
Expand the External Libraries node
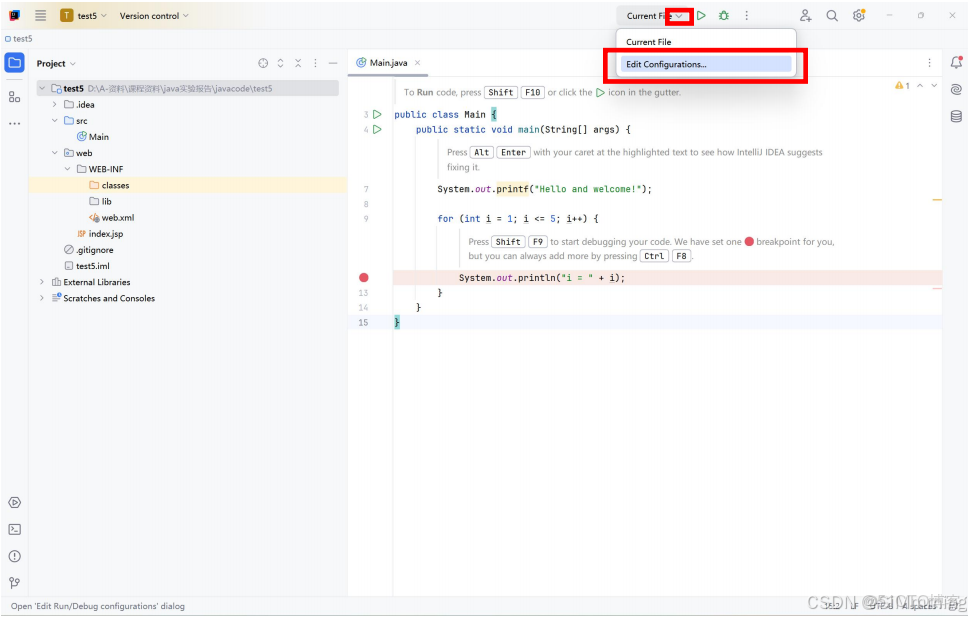40,282
